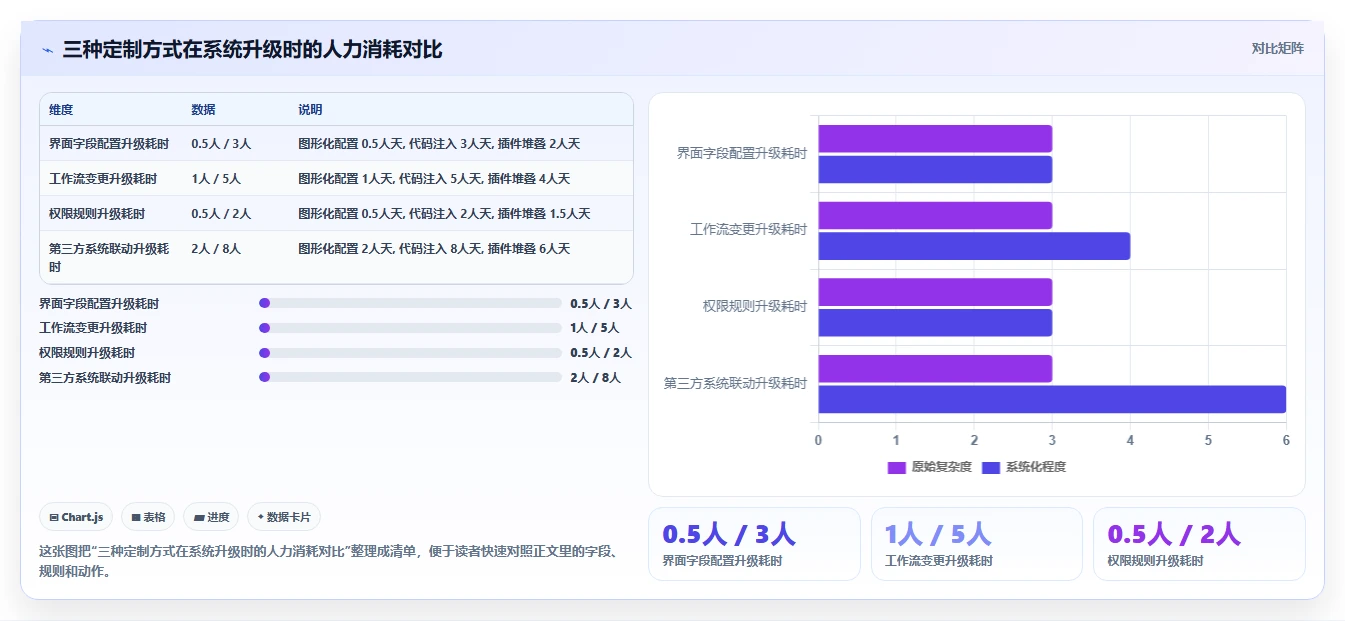Click the progress bar for 权限规则升级耗时

410,353
